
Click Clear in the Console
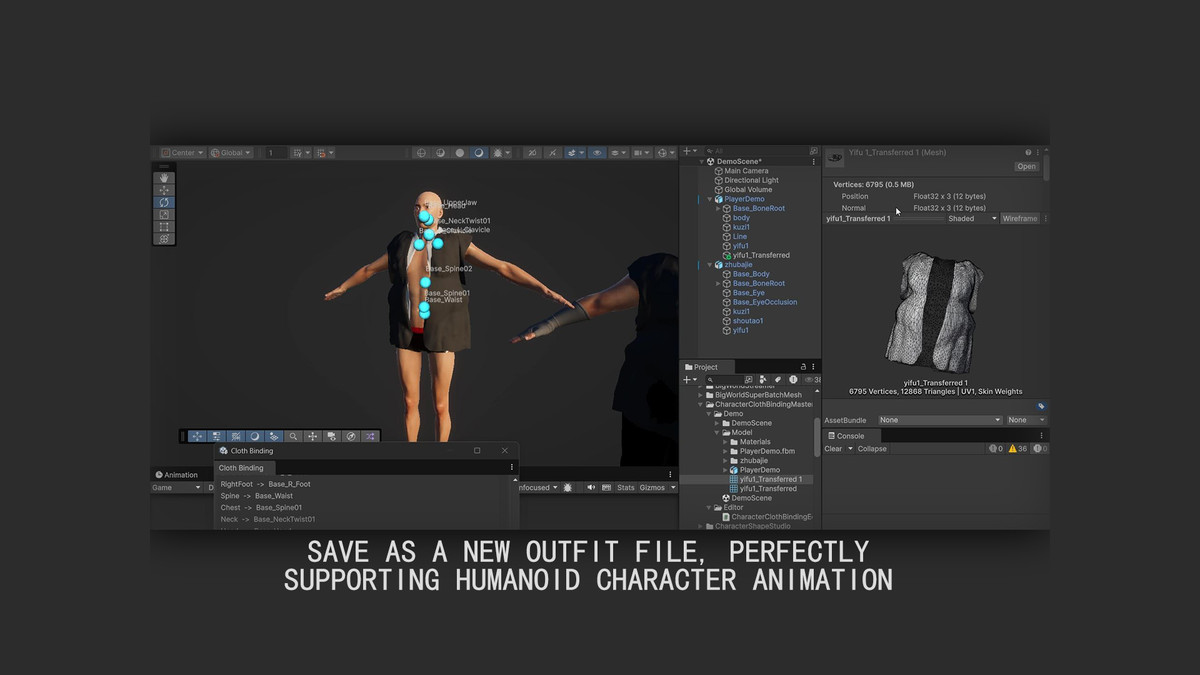[833, 448]
